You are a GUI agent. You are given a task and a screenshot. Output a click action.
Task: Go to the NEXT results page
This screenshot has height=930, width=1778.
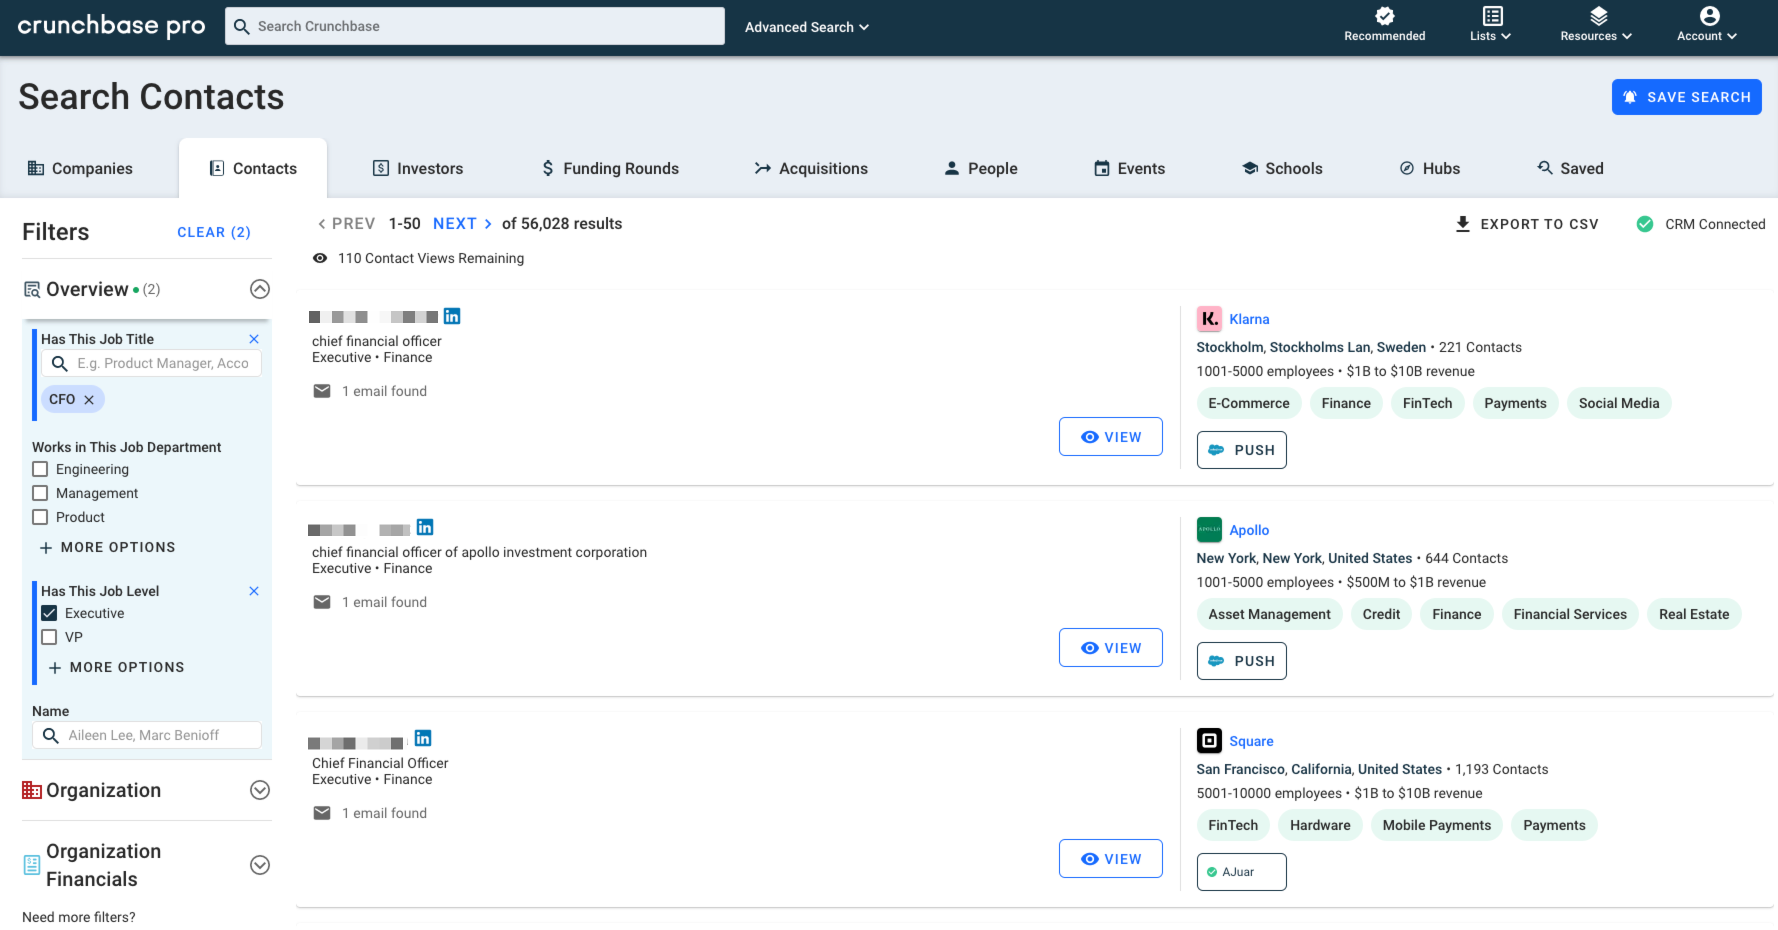click(463, 224)
